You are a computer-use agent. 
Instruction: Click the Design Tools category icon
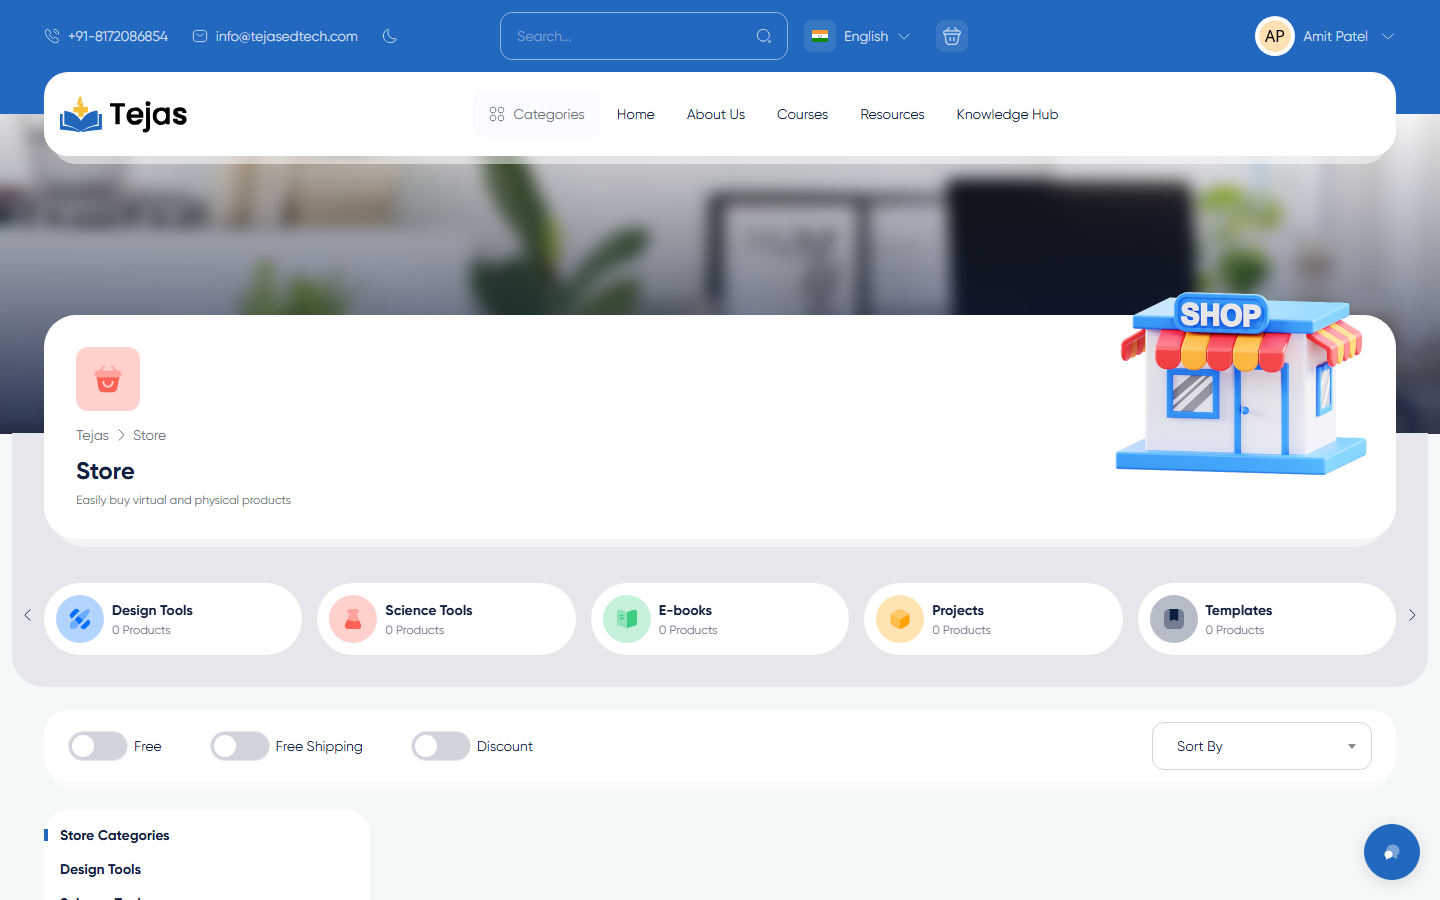[80, 619]
